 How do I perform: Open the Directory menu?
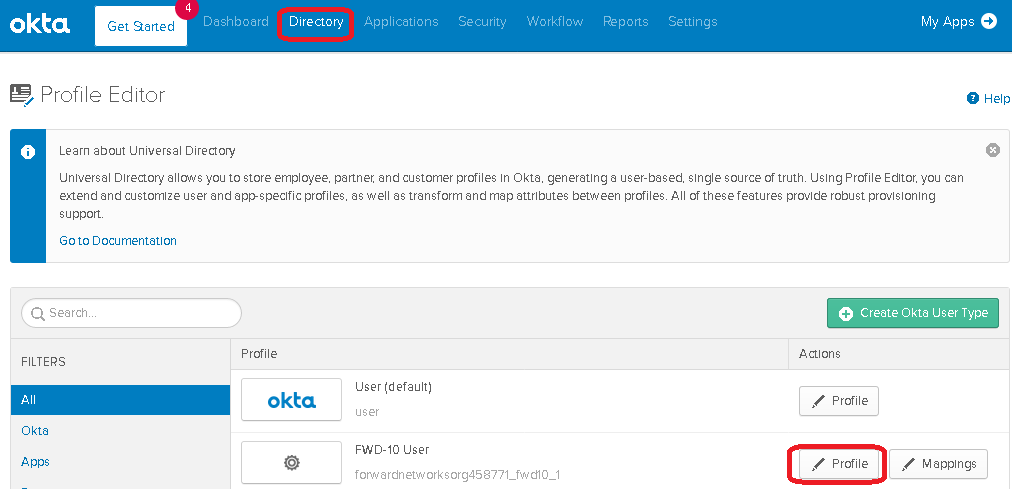(x=316, y=21)
